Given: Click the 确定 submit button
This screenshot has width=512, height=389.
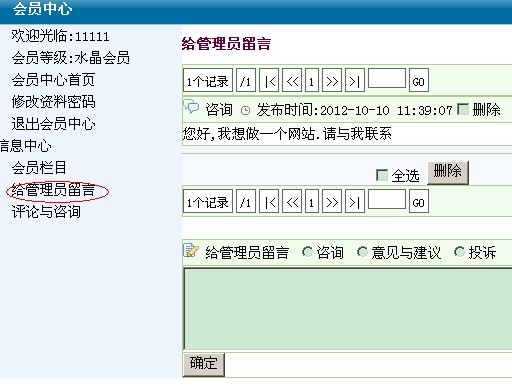Looking at the screenshot, I should [204, 364].
